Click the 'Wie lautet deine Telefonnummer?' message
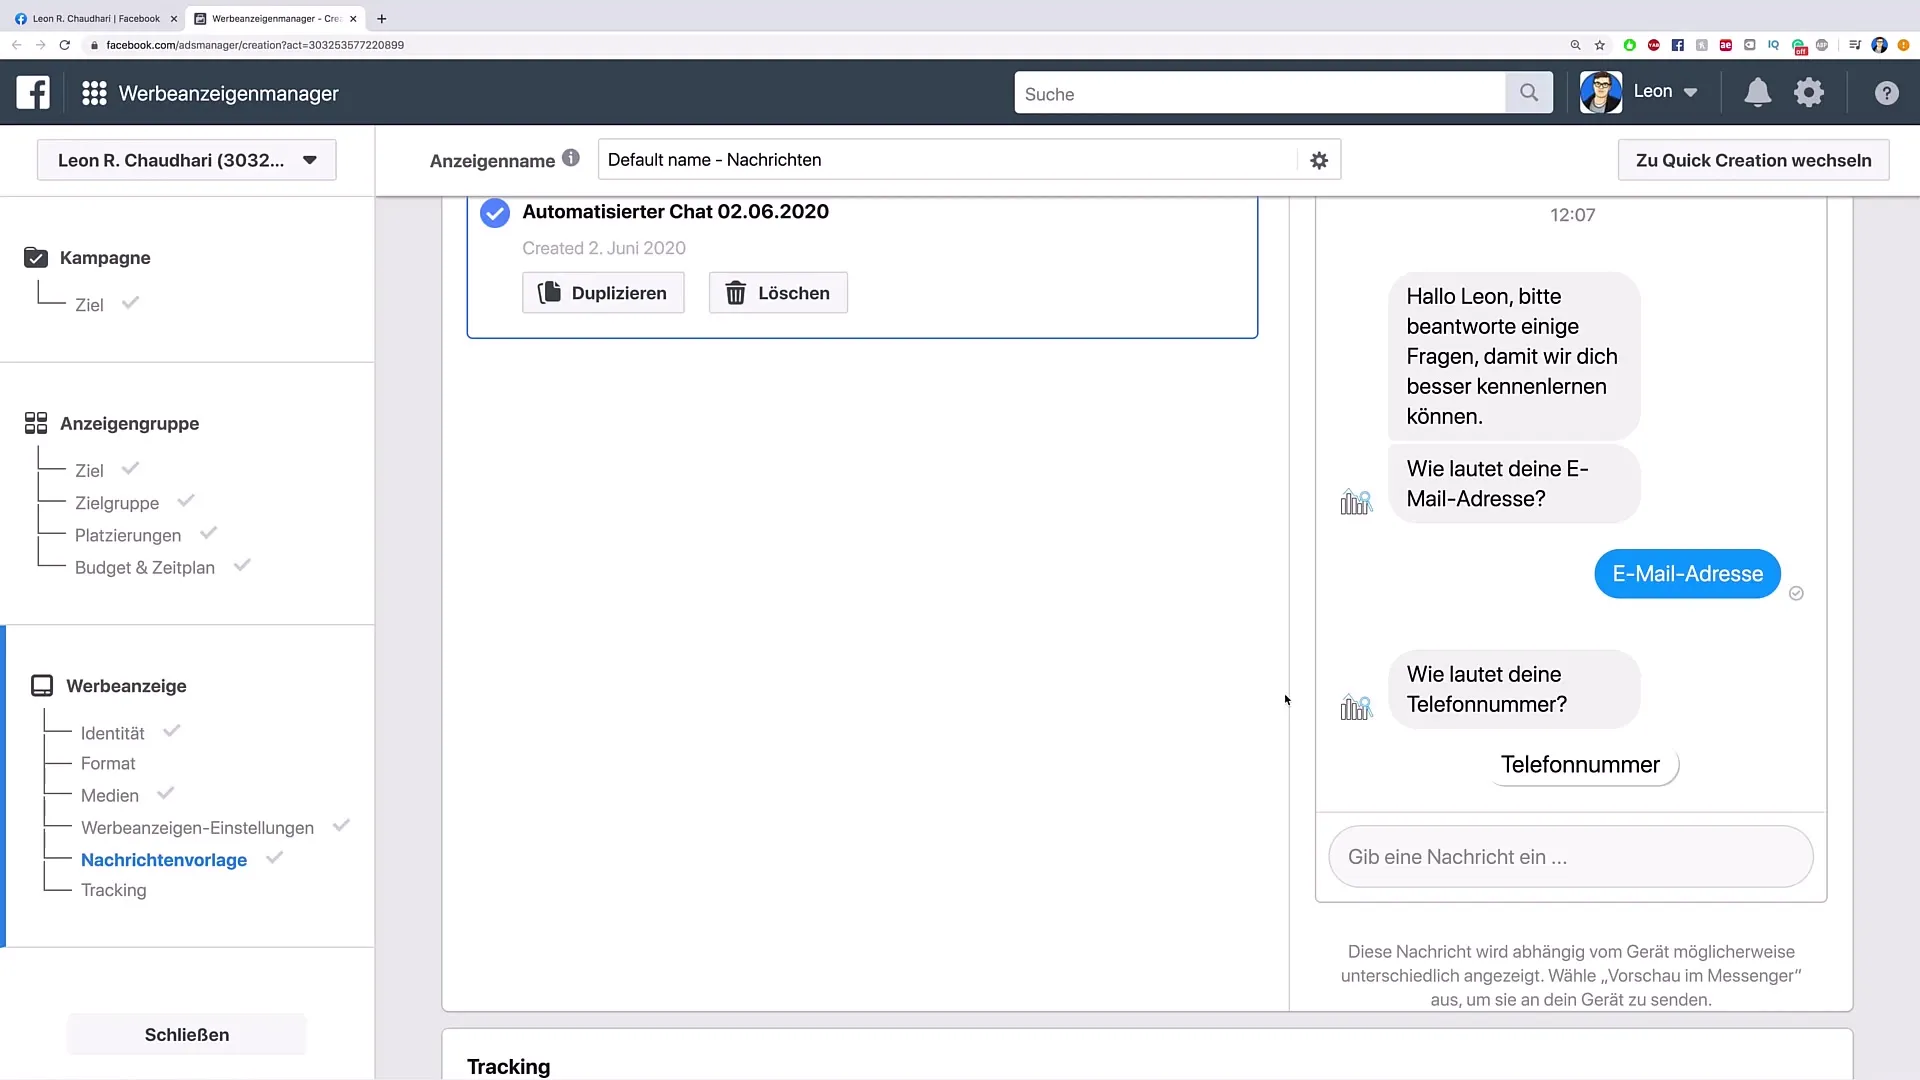Image resolution: width=1920 pixels, height=1080 pixels. point(1514,689)
